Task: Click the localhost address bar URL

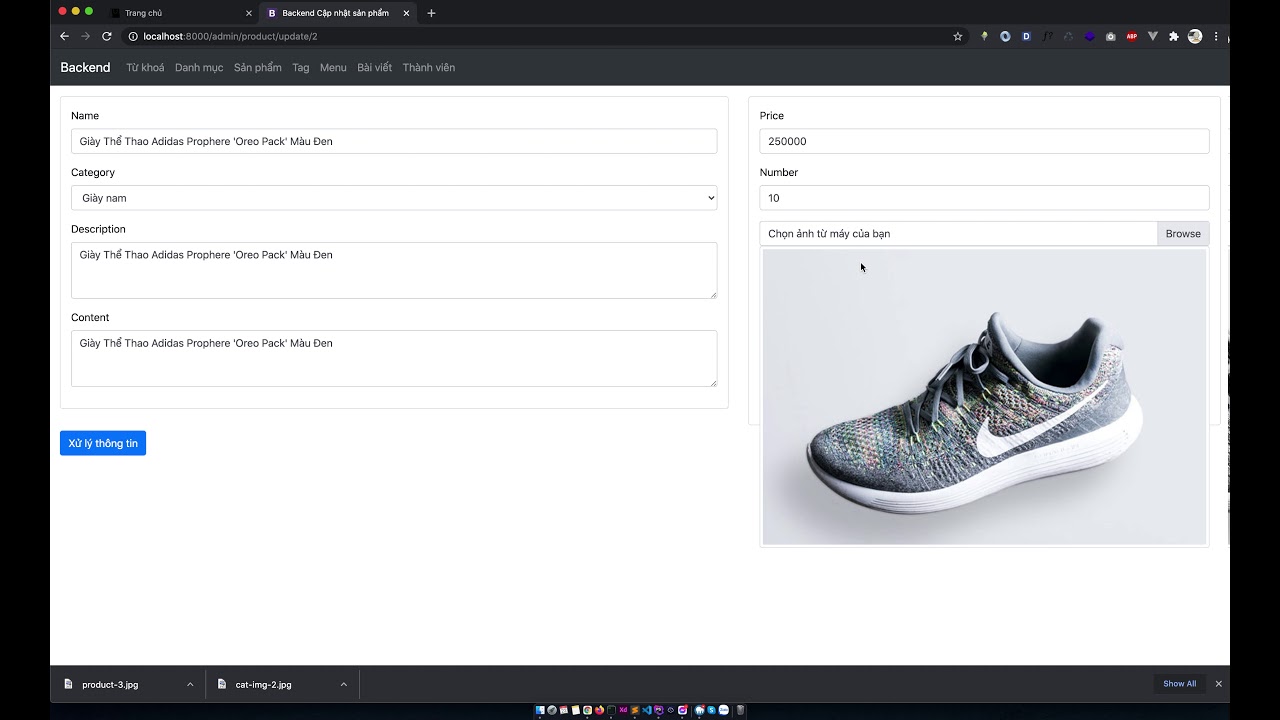Action: pyautogui.click(x=230, y=36)
